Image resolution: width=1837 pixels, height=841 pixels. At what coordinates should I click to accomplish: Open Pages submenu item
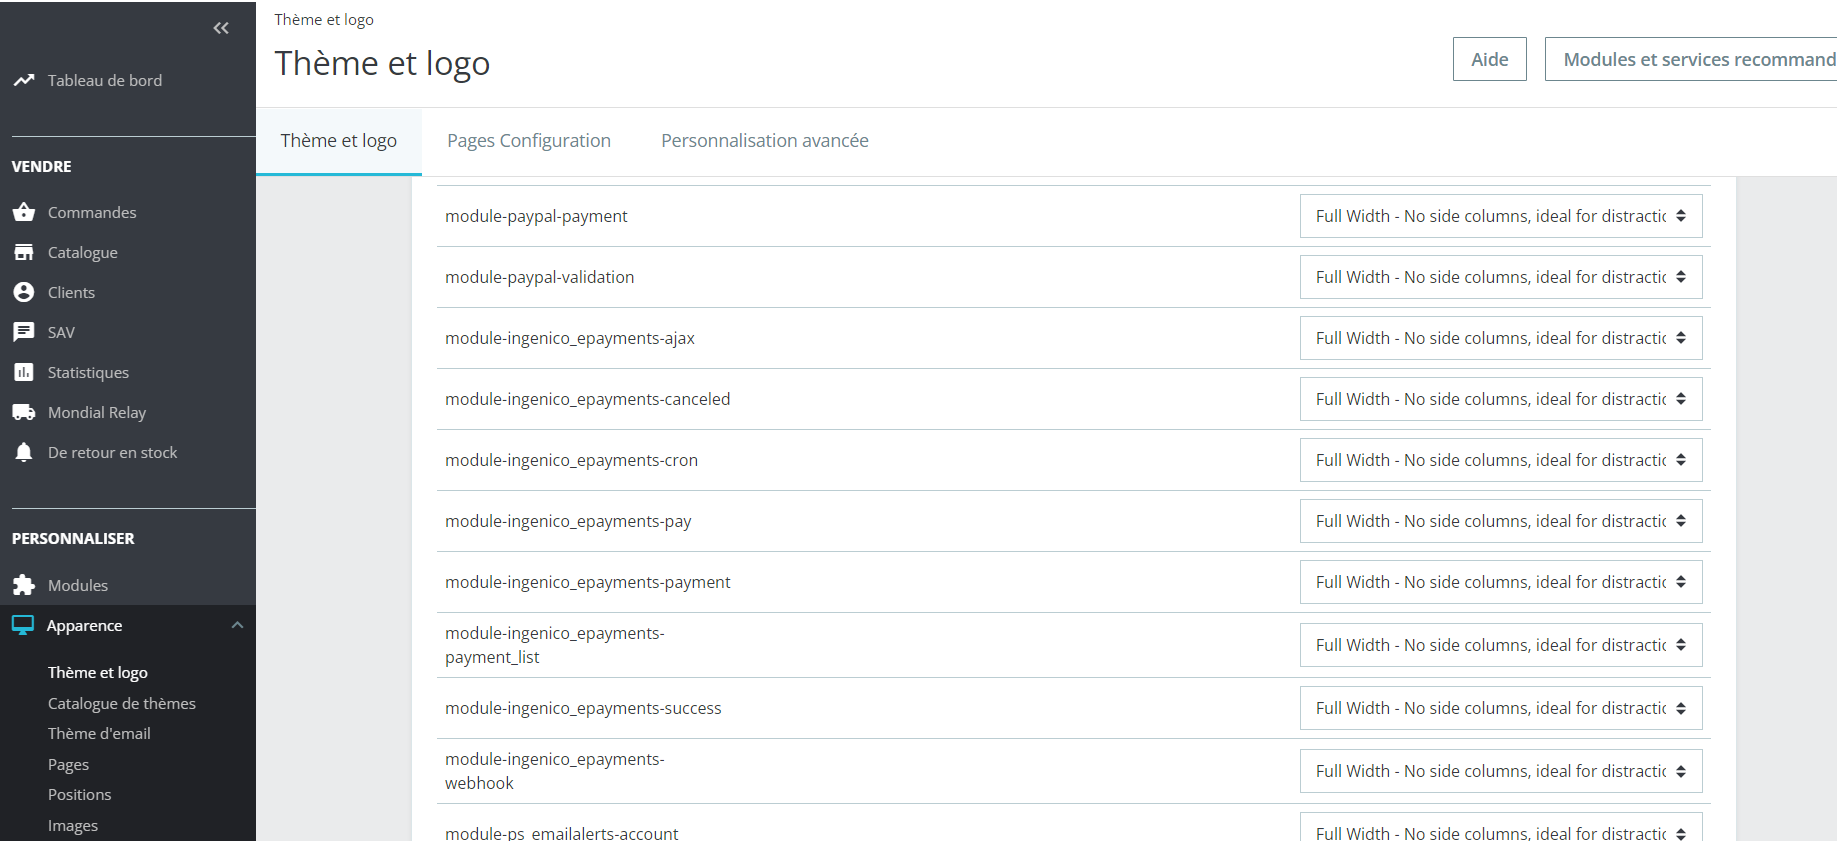(x=68, y=764)
